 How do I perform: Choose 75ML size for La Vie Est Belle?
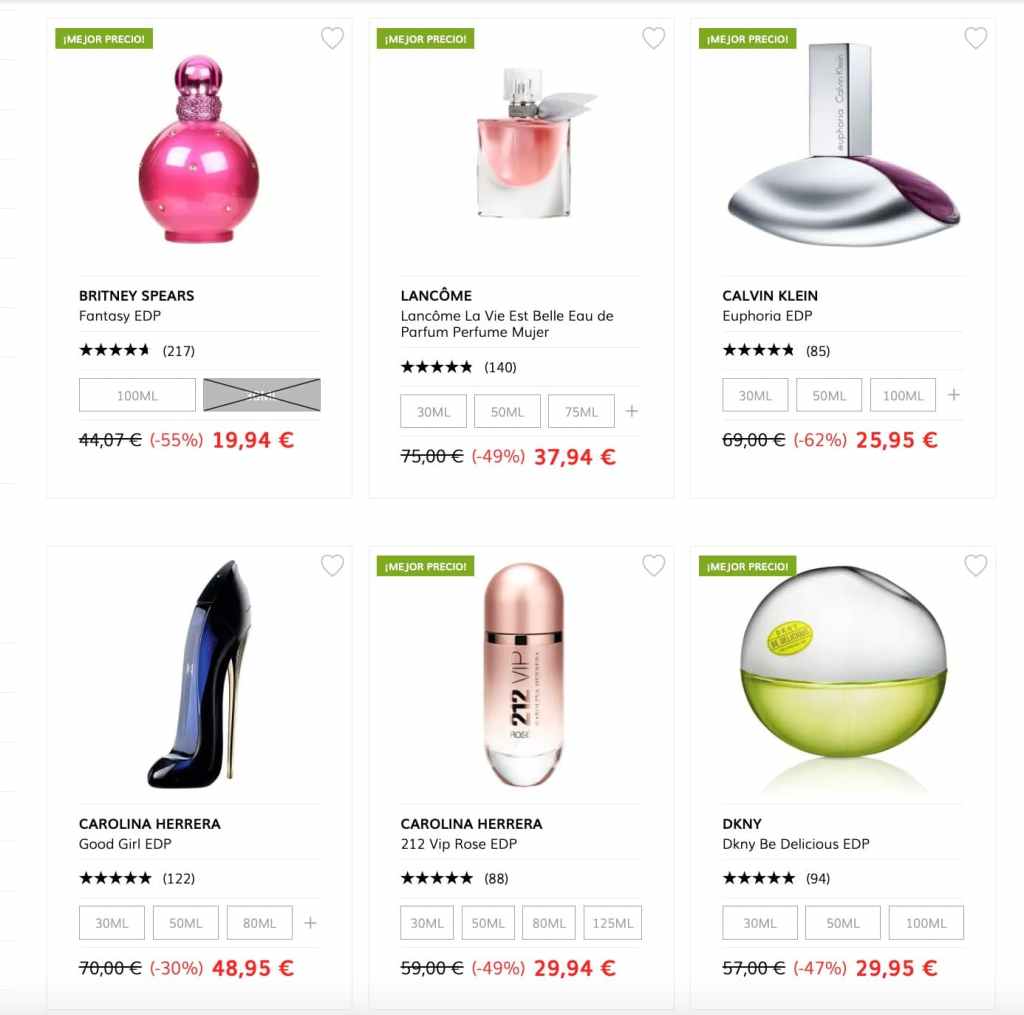581,411
